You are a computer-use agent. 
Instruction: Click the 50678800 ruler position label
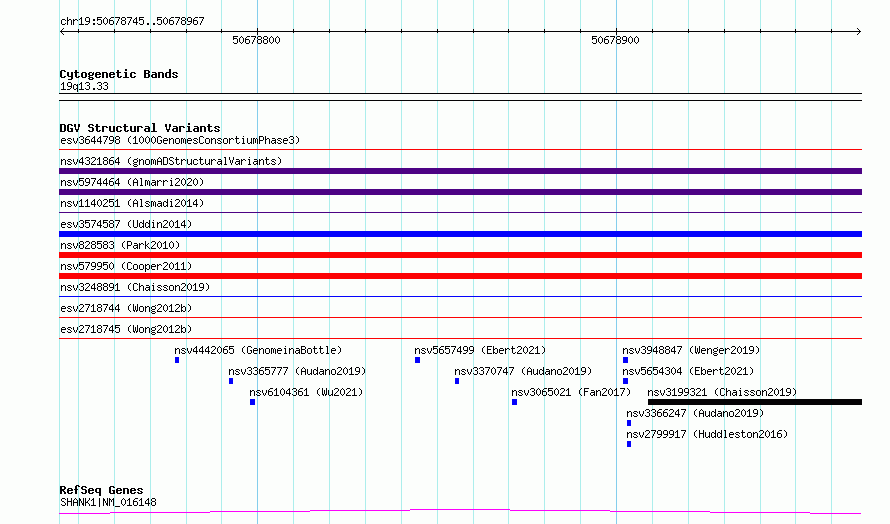257,40
